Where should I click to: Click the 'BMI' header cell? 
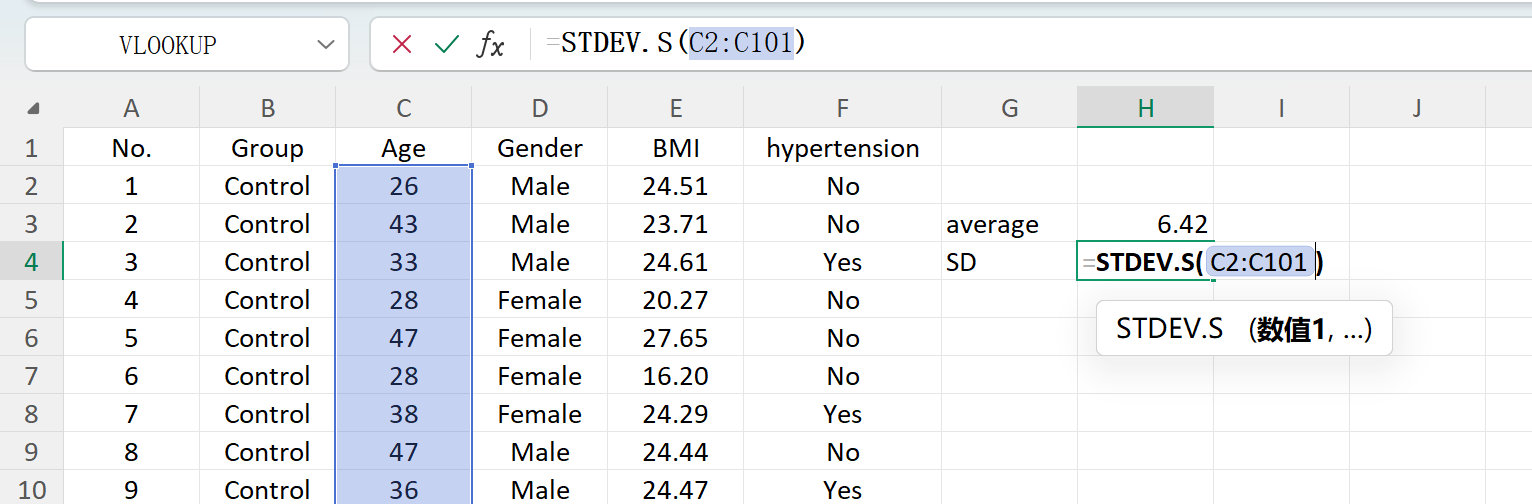point(676,148)
